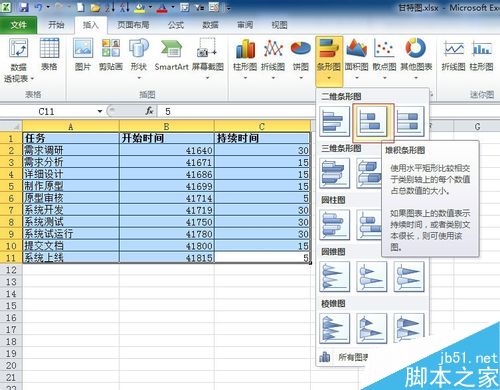Select the 2-D 100% stacked bar chart
Screen dimensions: 500x390
point(409,122)
